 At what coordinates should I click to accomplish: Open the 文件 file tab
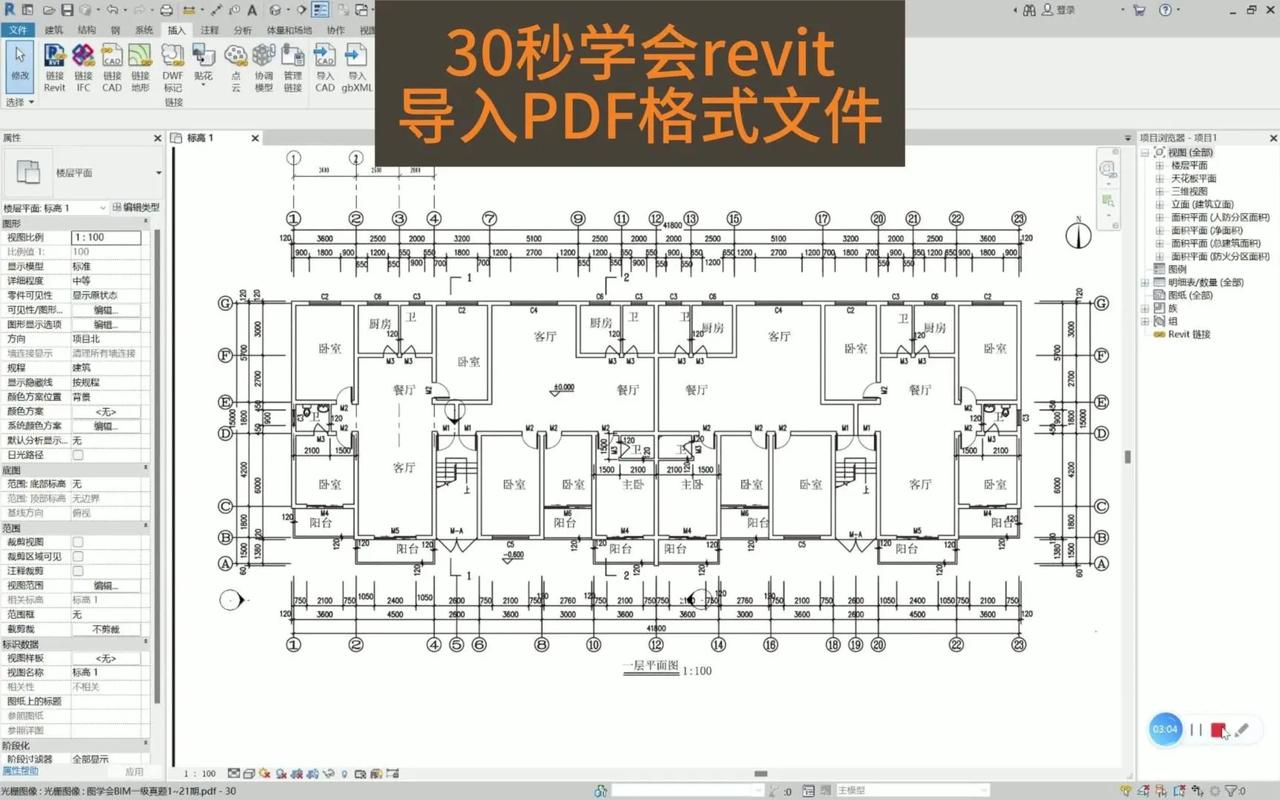click(19, 30)
